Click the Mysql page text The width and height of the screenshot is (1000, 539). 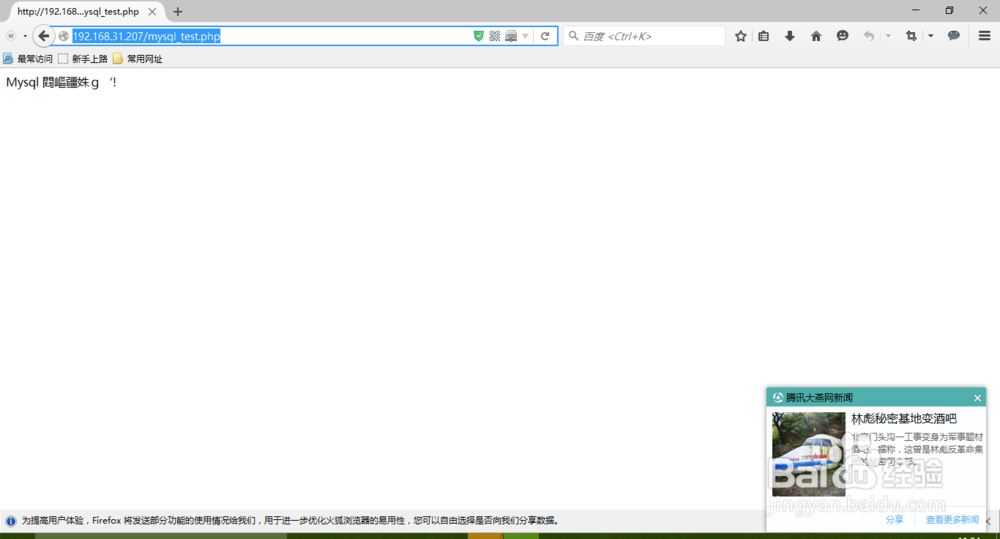(x=61, y=82)
